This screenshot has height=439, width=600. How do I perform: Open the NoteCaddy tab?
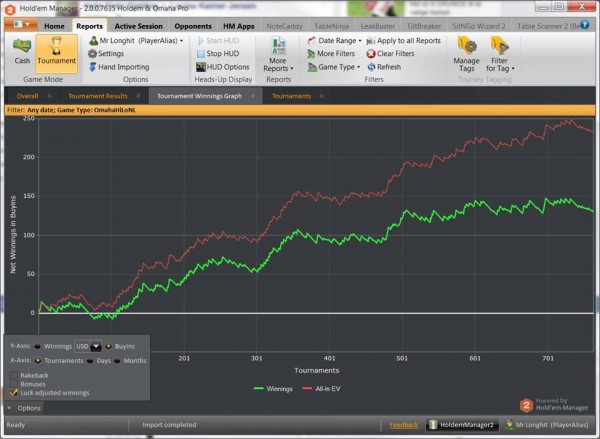click(x=284, y=26)
